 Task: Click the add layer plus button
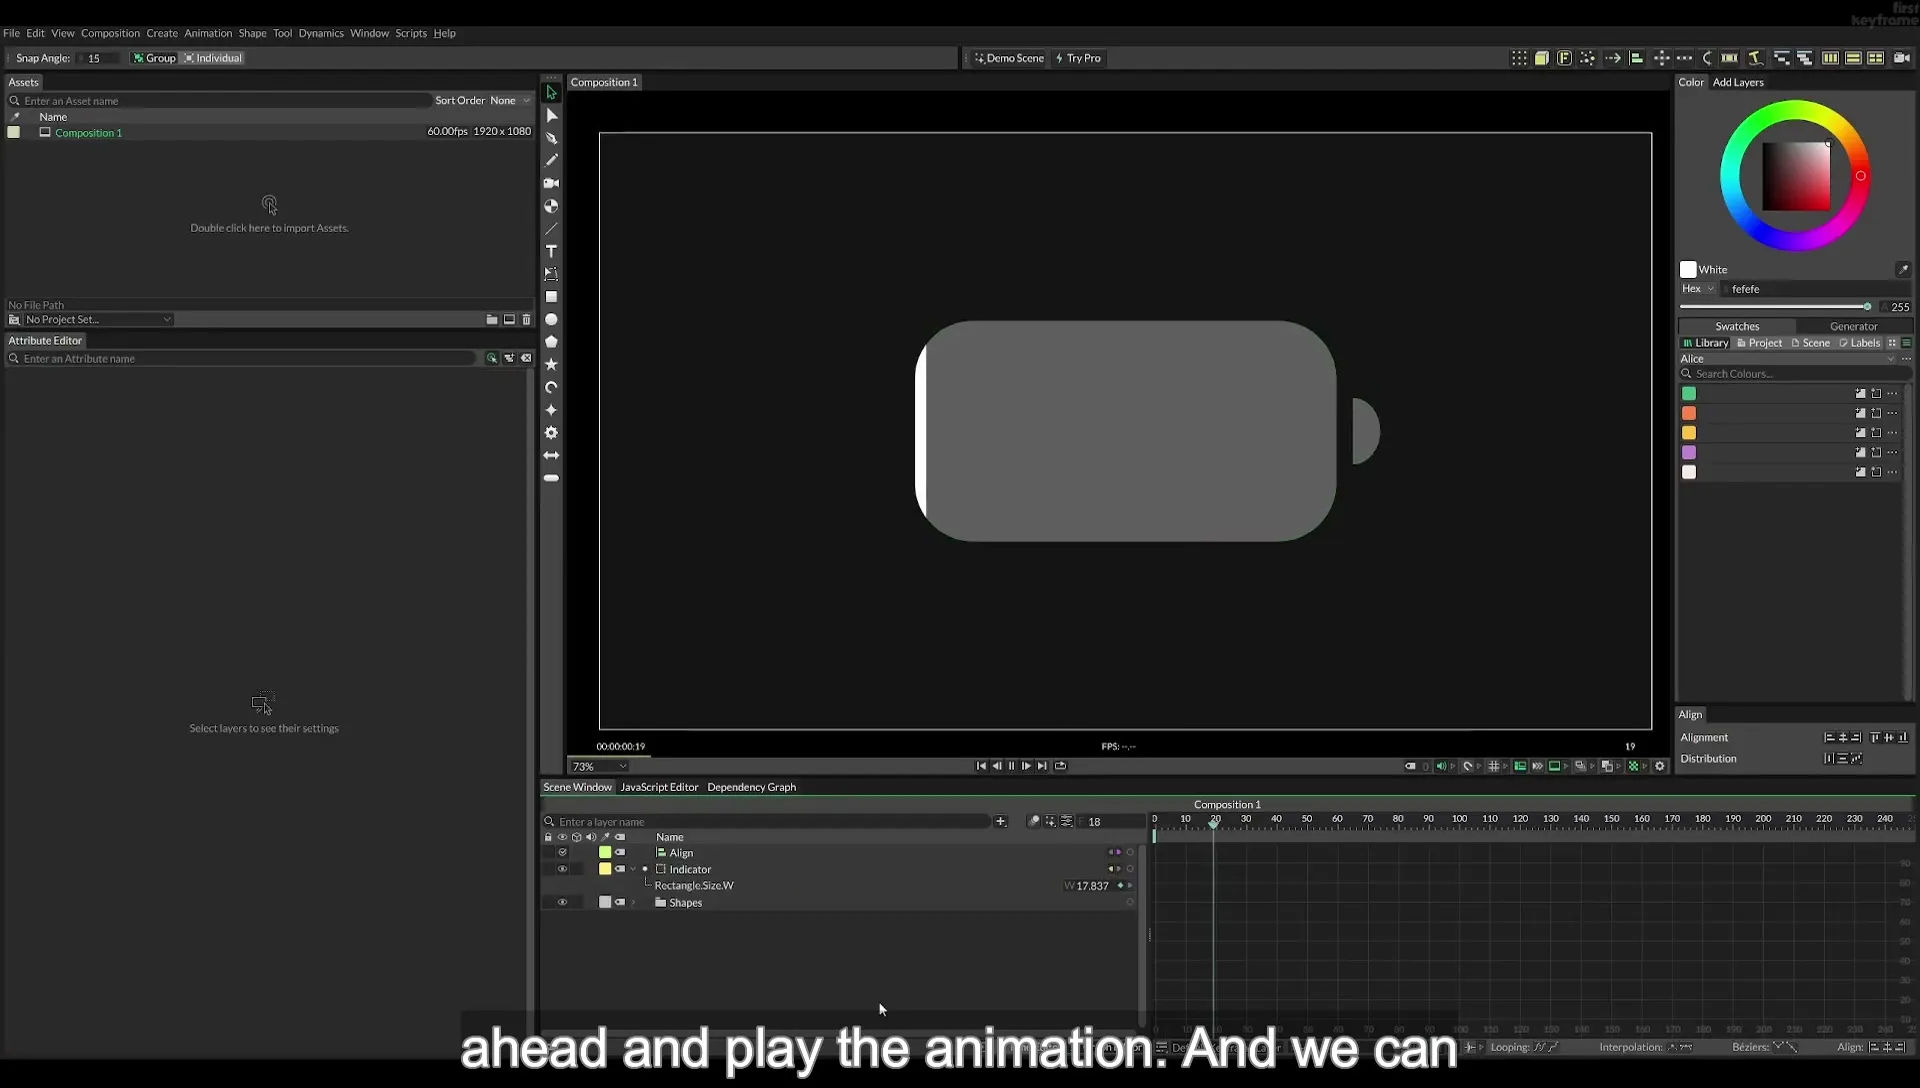pyautogui.click(x=1000, y=822)
